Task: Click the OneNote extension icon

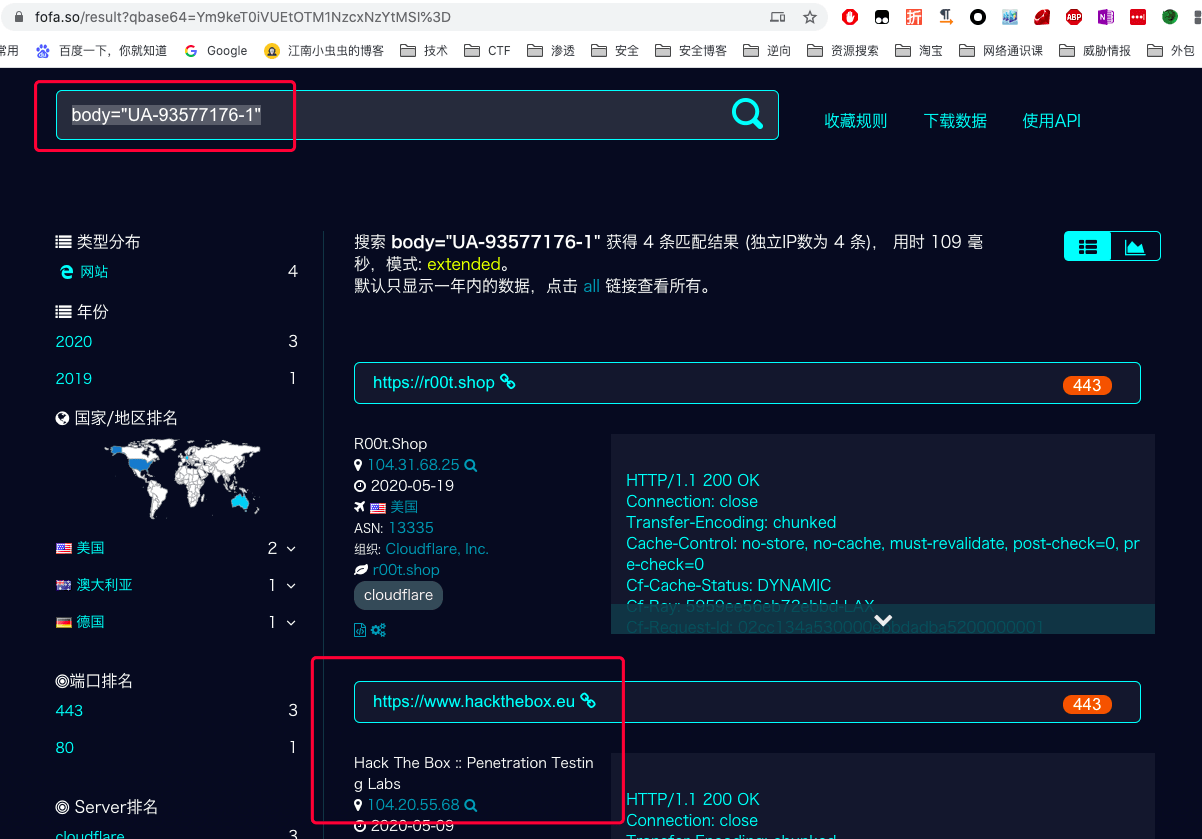Action: [1106, 17]
